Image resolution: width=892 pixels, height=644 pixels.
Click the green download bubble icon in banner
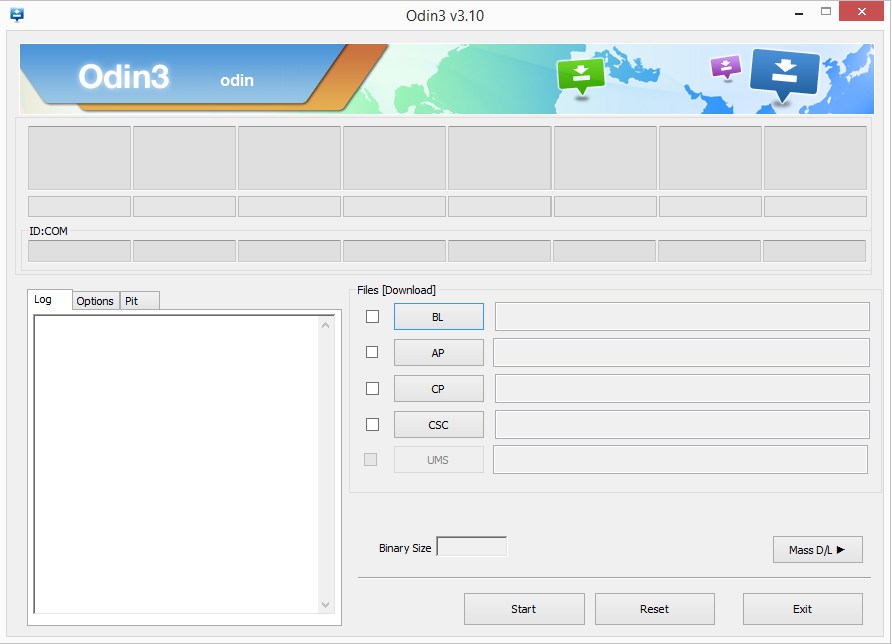[581, 77]
